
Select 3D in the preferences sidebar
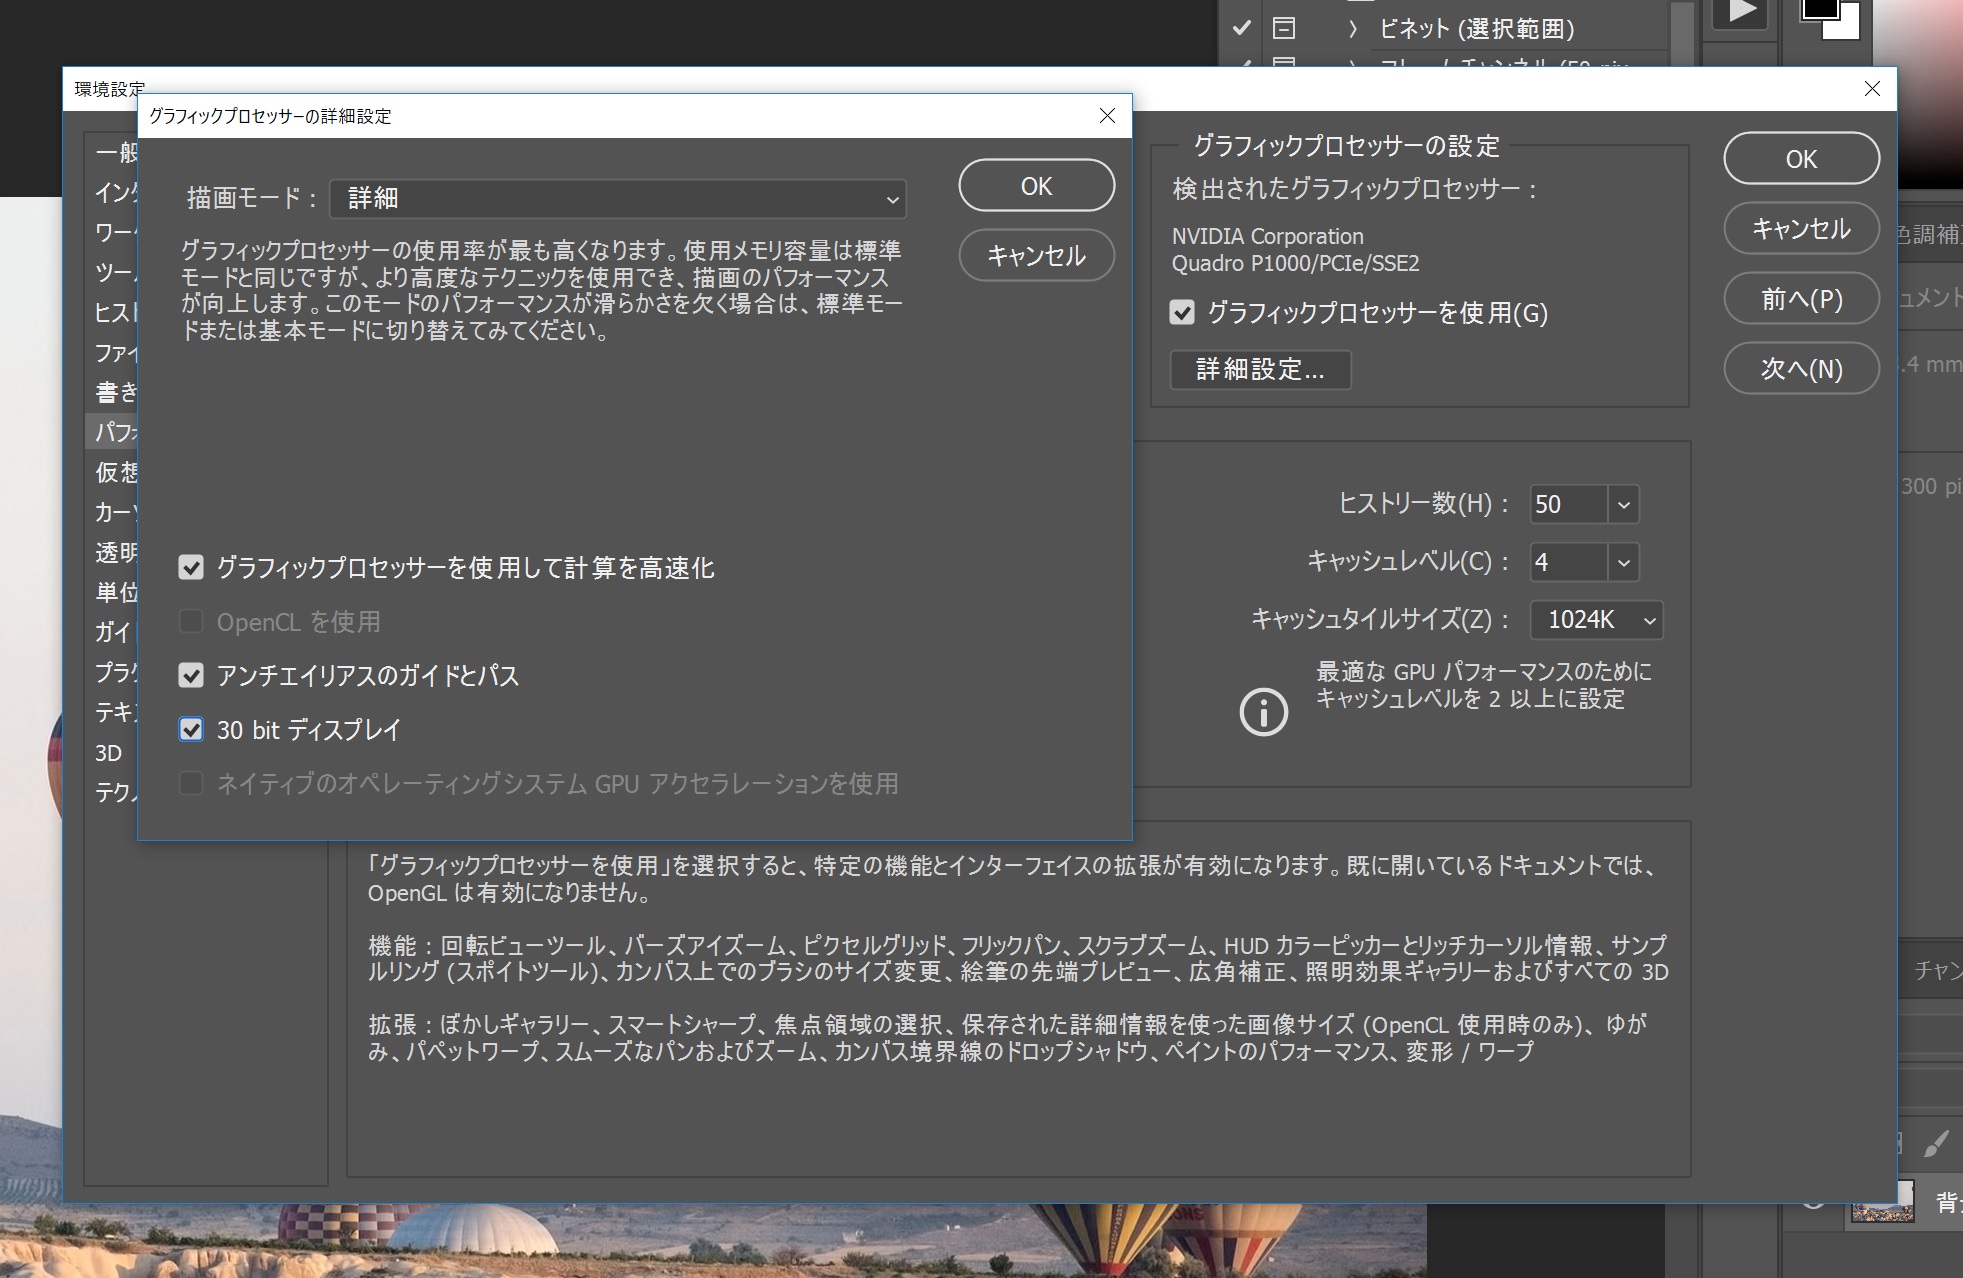[x=110, y=754]
